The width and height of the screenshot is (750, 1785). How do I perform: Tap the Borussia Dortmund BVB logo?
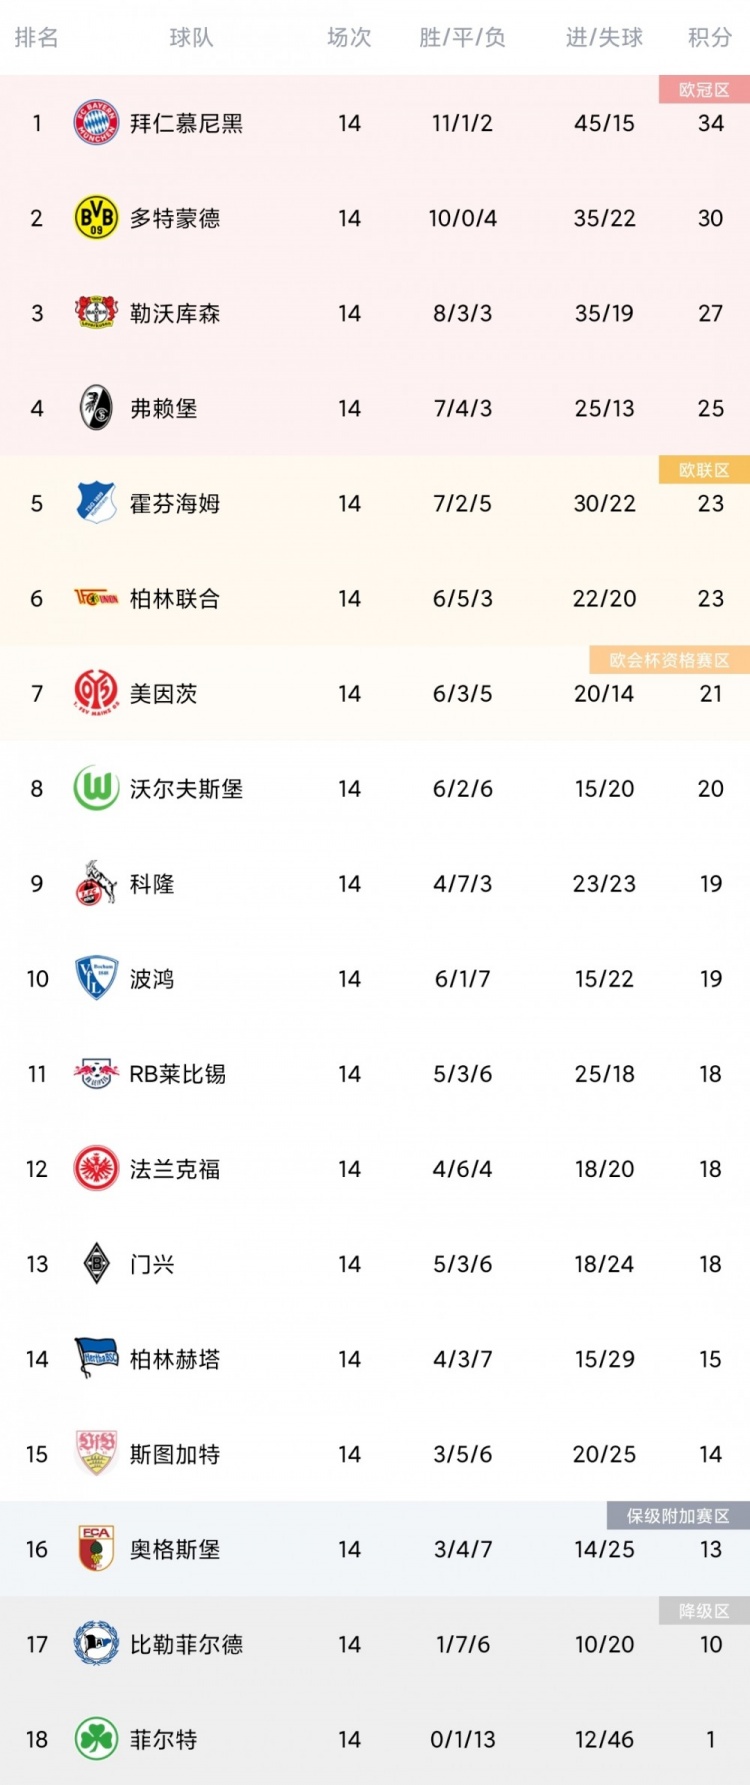[96, 218]
